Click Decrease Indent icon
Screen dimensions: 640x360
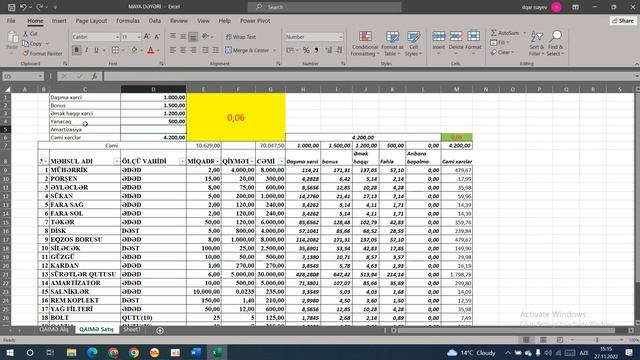(205, 50)
